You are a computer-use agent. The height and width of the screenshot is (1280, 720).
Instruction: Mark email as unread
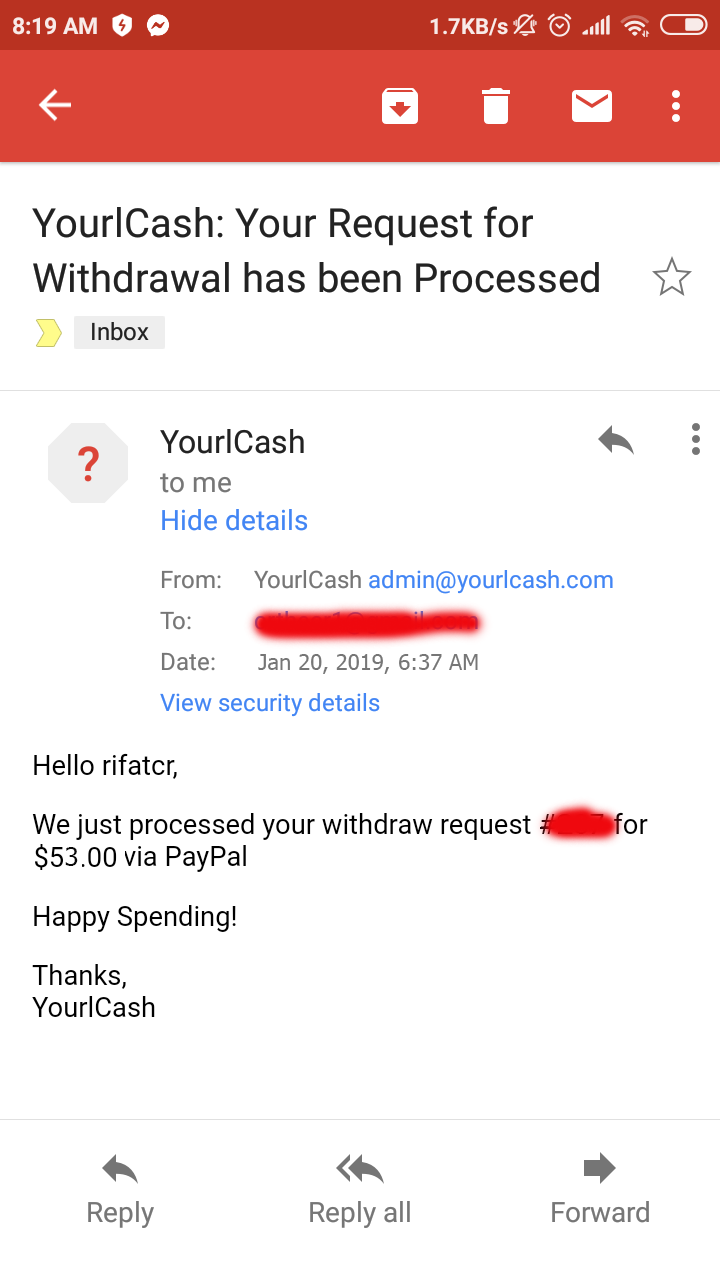coord(592,105)
